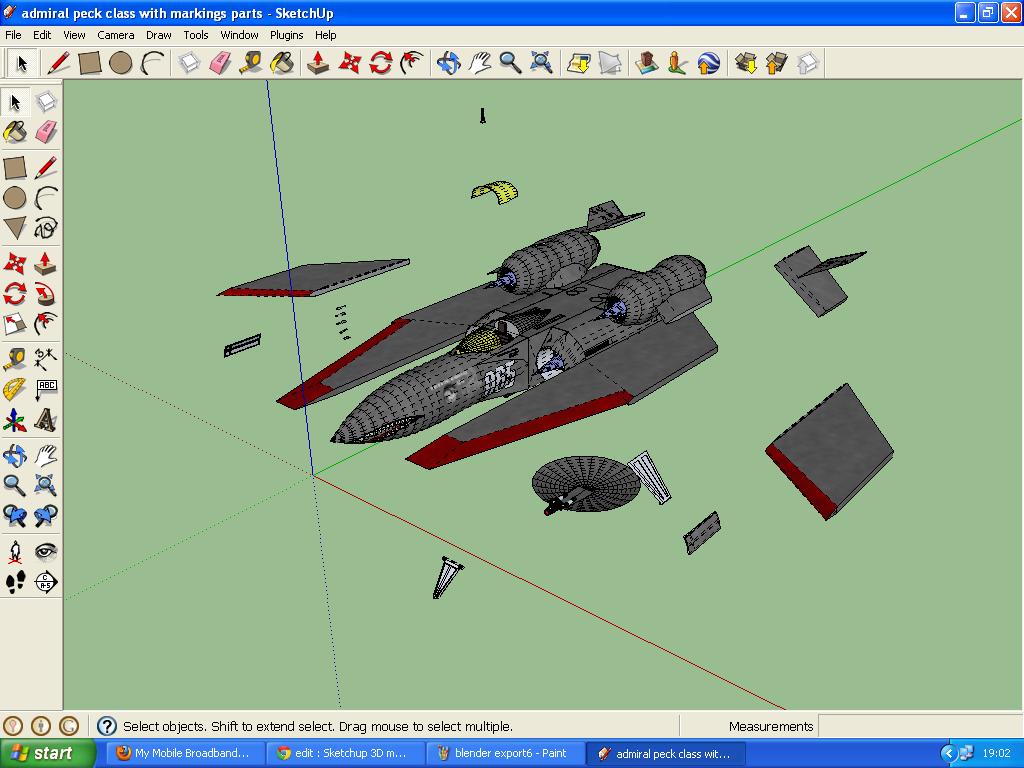This screenshot has height=768, width=1024.
Task: Activate the Push/Pull tool
Action: (44, 261)
